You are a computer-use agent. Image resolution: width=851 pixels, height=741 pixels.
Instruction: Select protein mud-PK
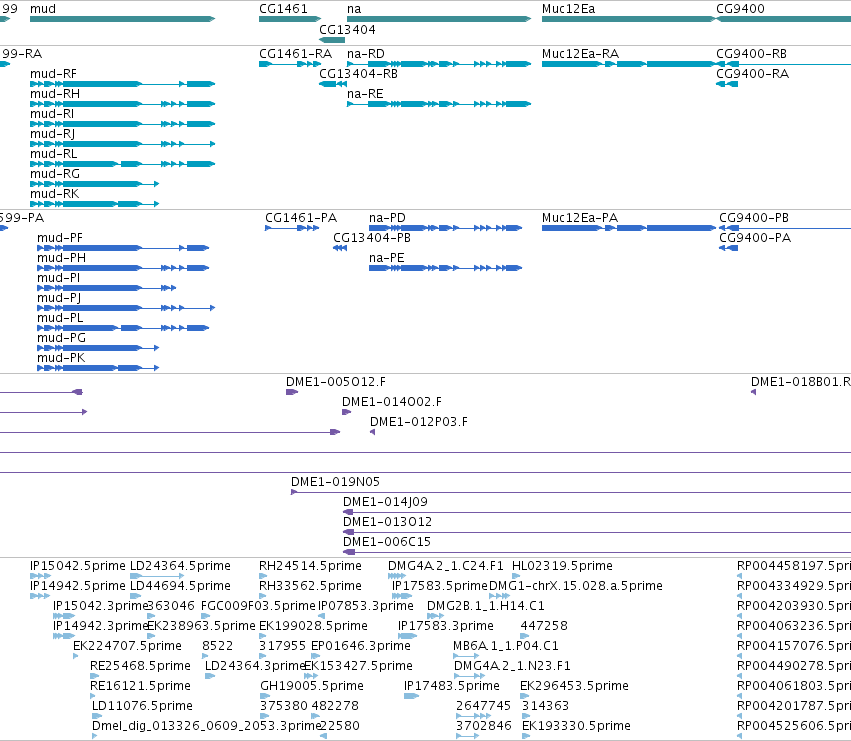(x=98, y=368)
